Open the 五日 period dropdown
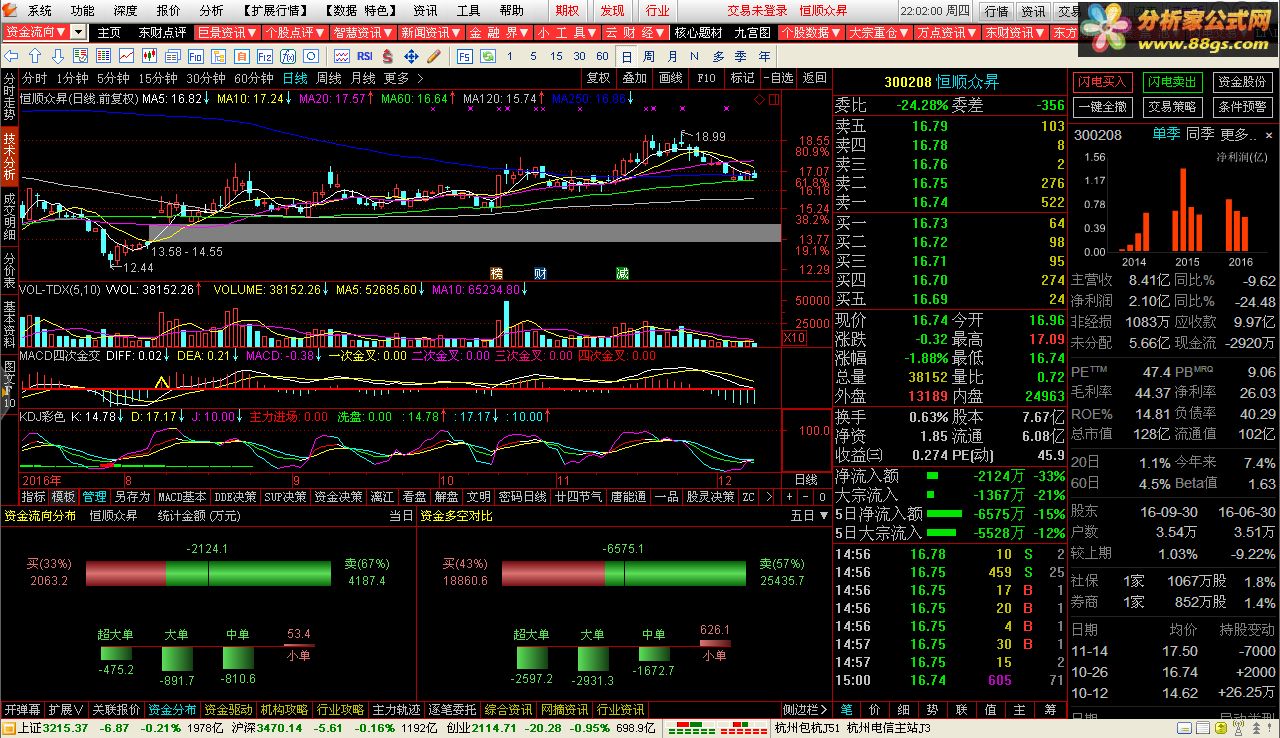This screenshot has width=1280, height=738. (808, 516)
